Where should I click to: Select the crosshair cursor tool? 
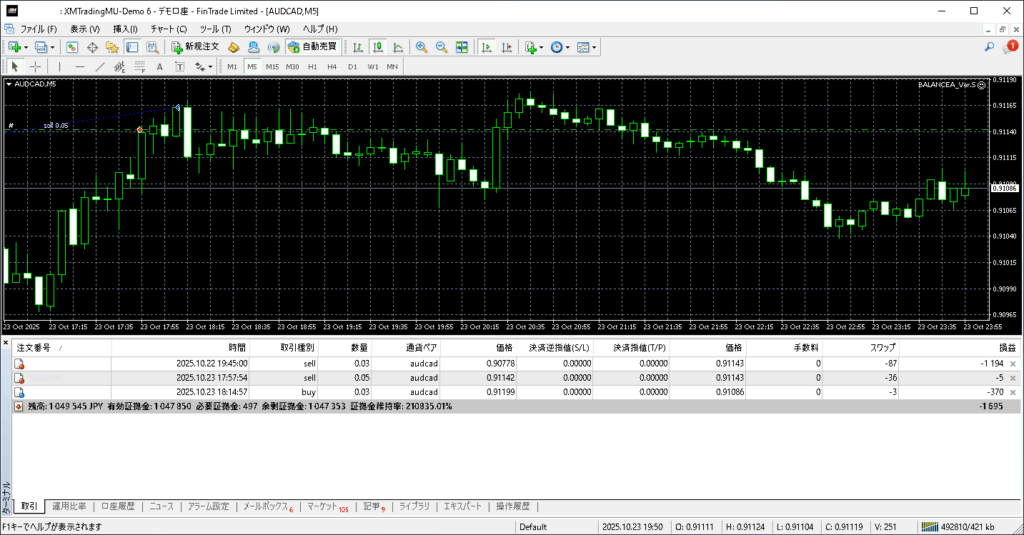35,67
